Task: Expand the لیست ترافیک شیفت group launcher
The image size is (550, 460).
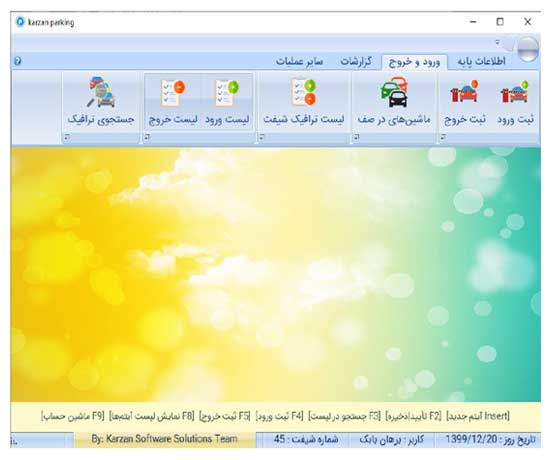Action: coord(262,137)
